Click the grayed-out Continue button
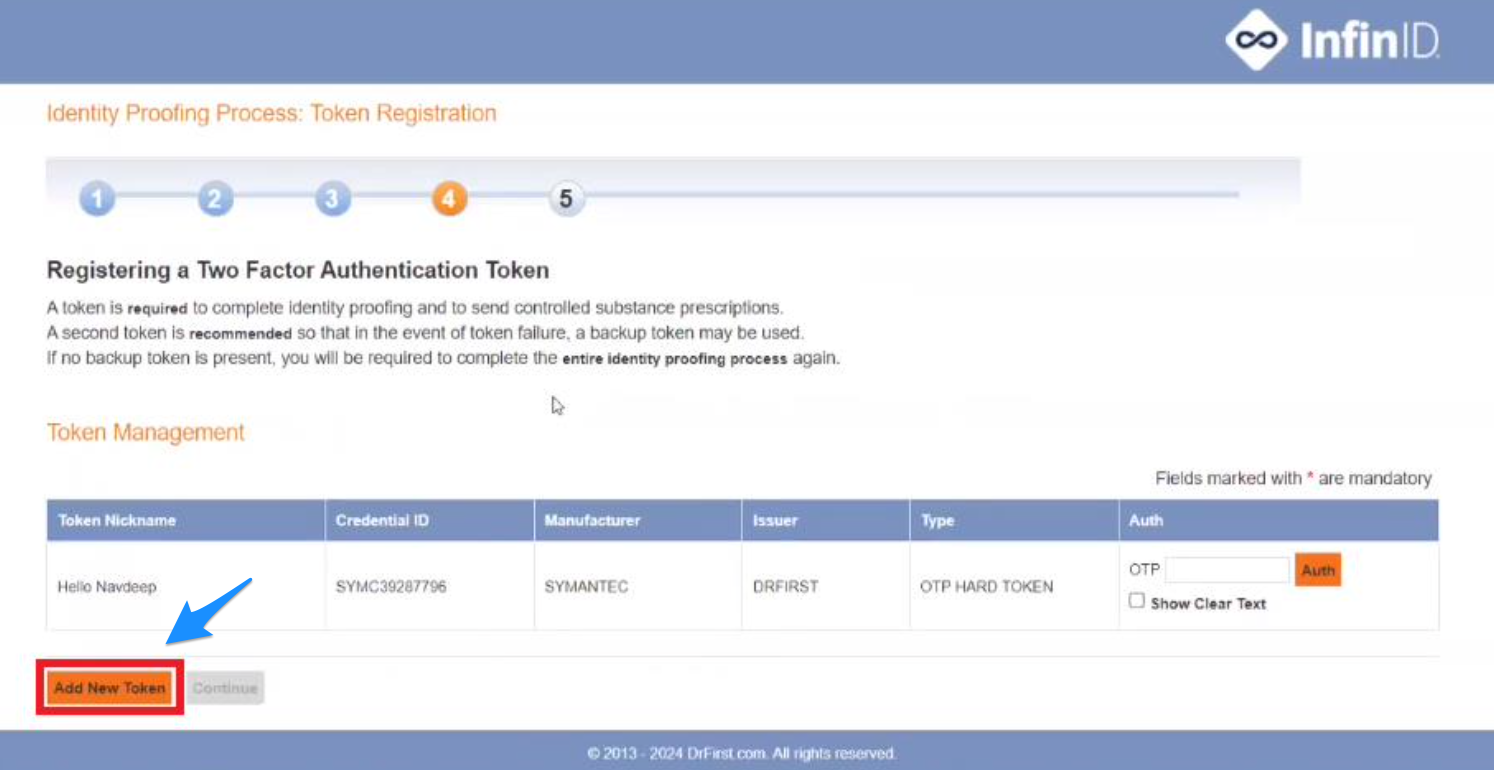The image size is (1494, 770). pyautogui.click(x=224, y=687)
